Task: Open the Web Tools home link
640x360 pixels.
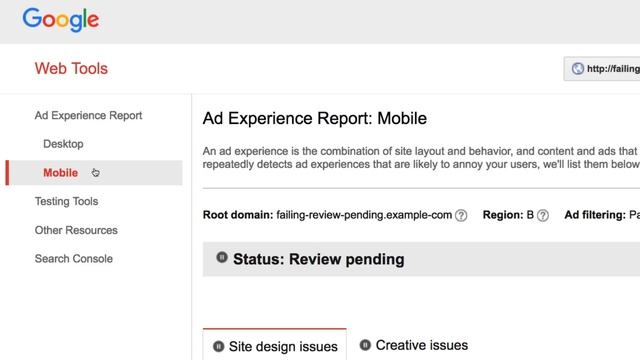Action: click(71, 69)
